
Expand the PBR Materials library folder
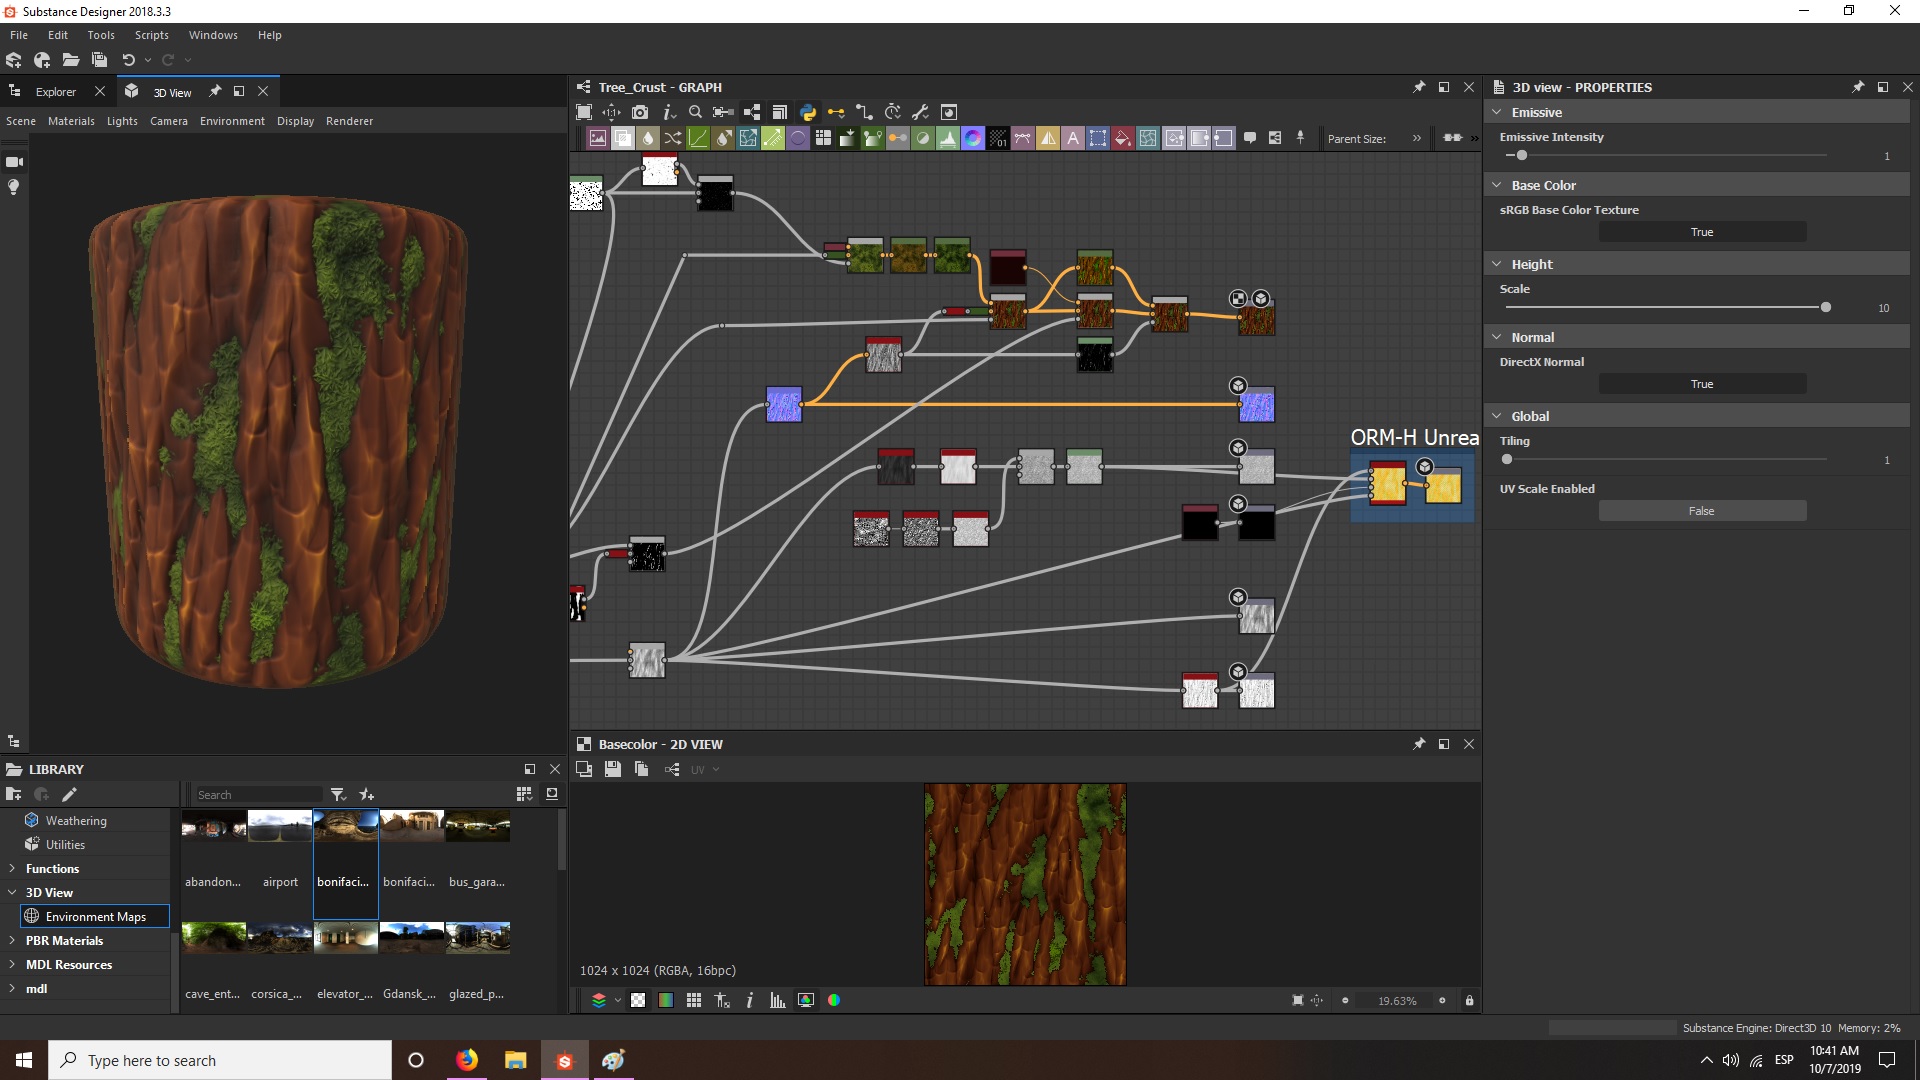(12, 940)
